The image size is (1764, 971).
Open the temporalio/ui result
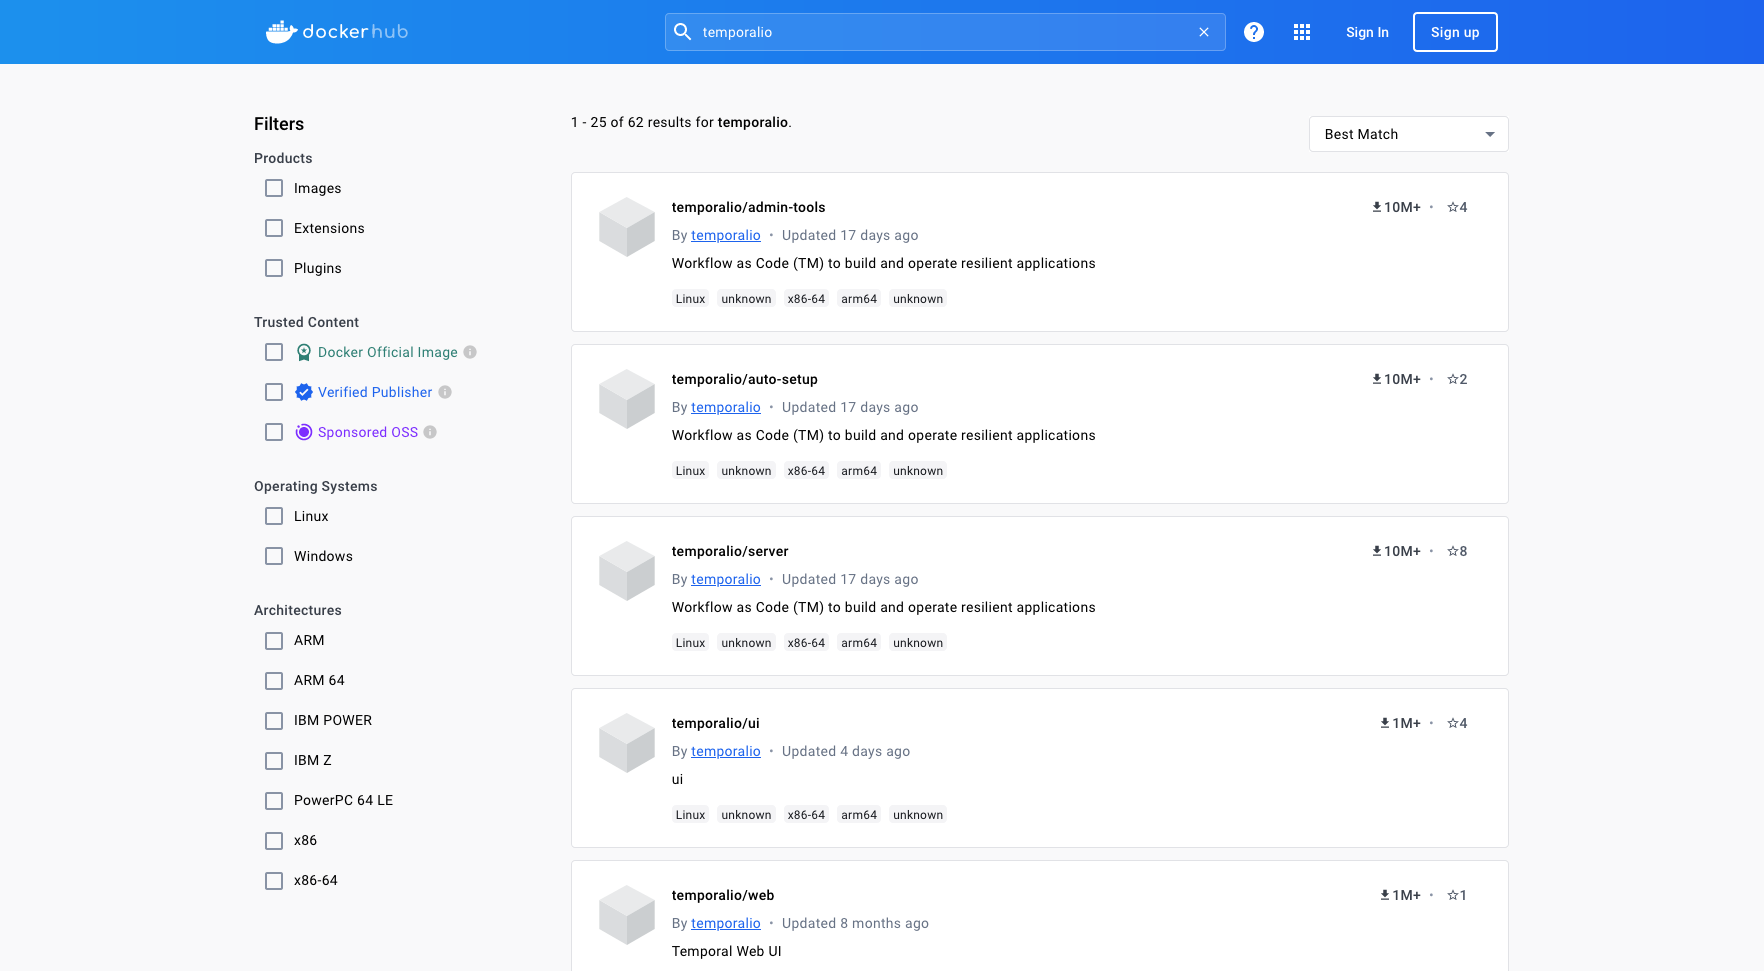(715, 723)
